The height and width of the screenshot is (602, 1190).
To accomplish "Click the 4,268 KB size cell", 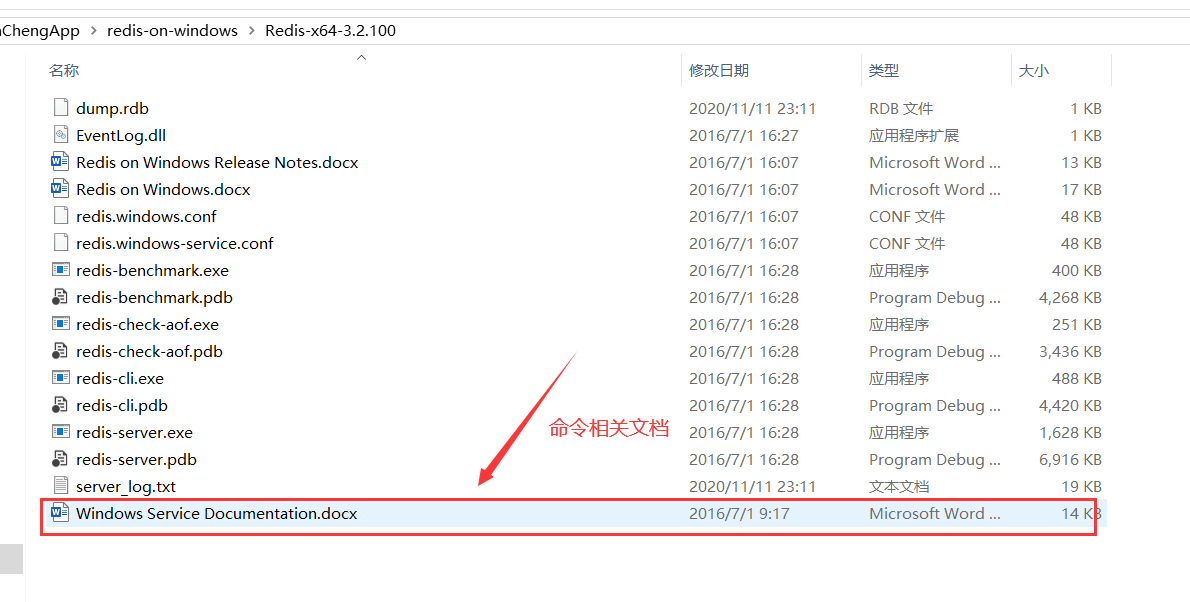I will 1070,298.
